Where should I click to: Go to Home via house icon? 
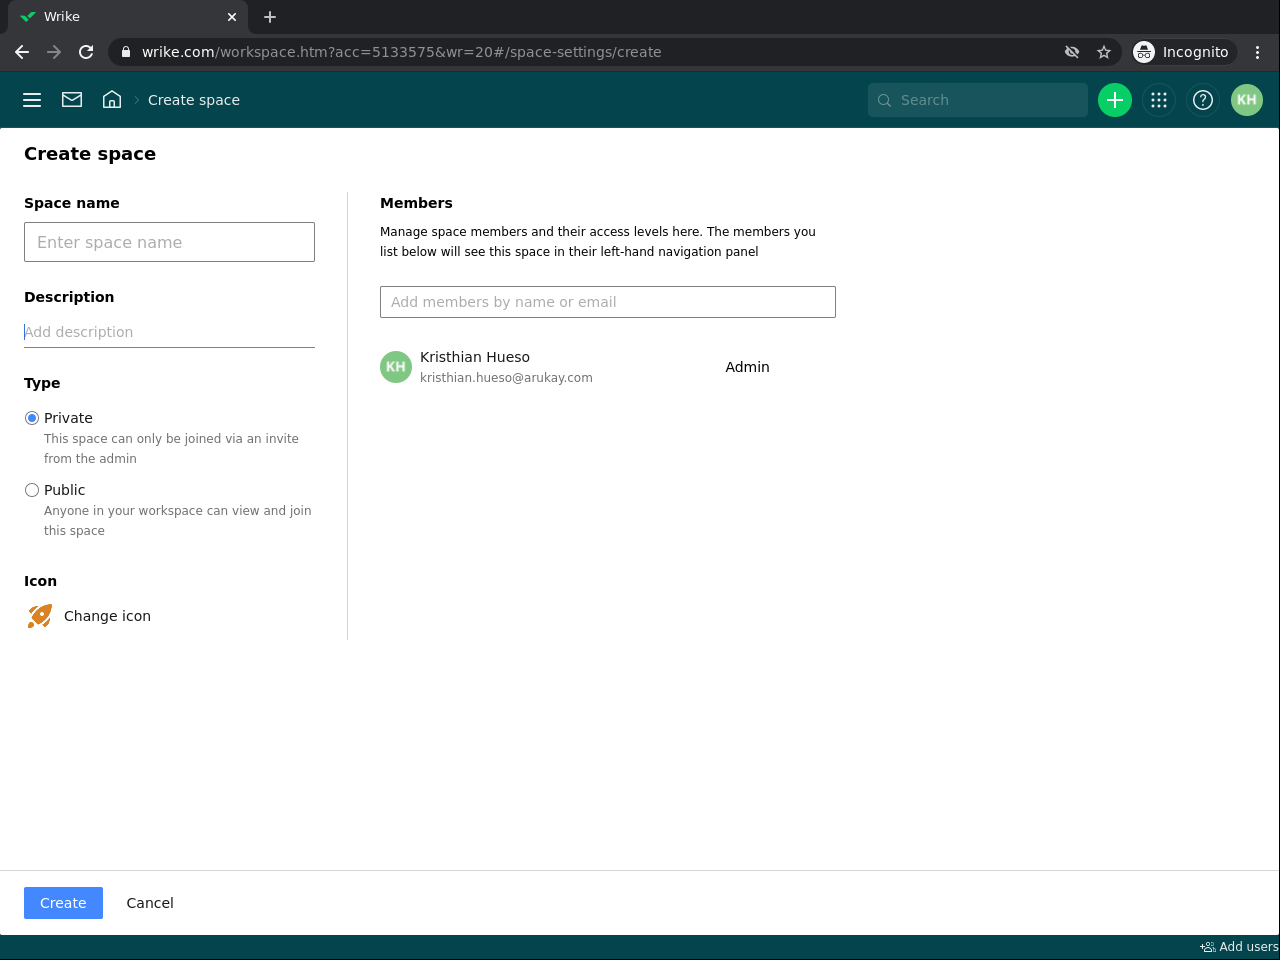click(x=112, y=100)
